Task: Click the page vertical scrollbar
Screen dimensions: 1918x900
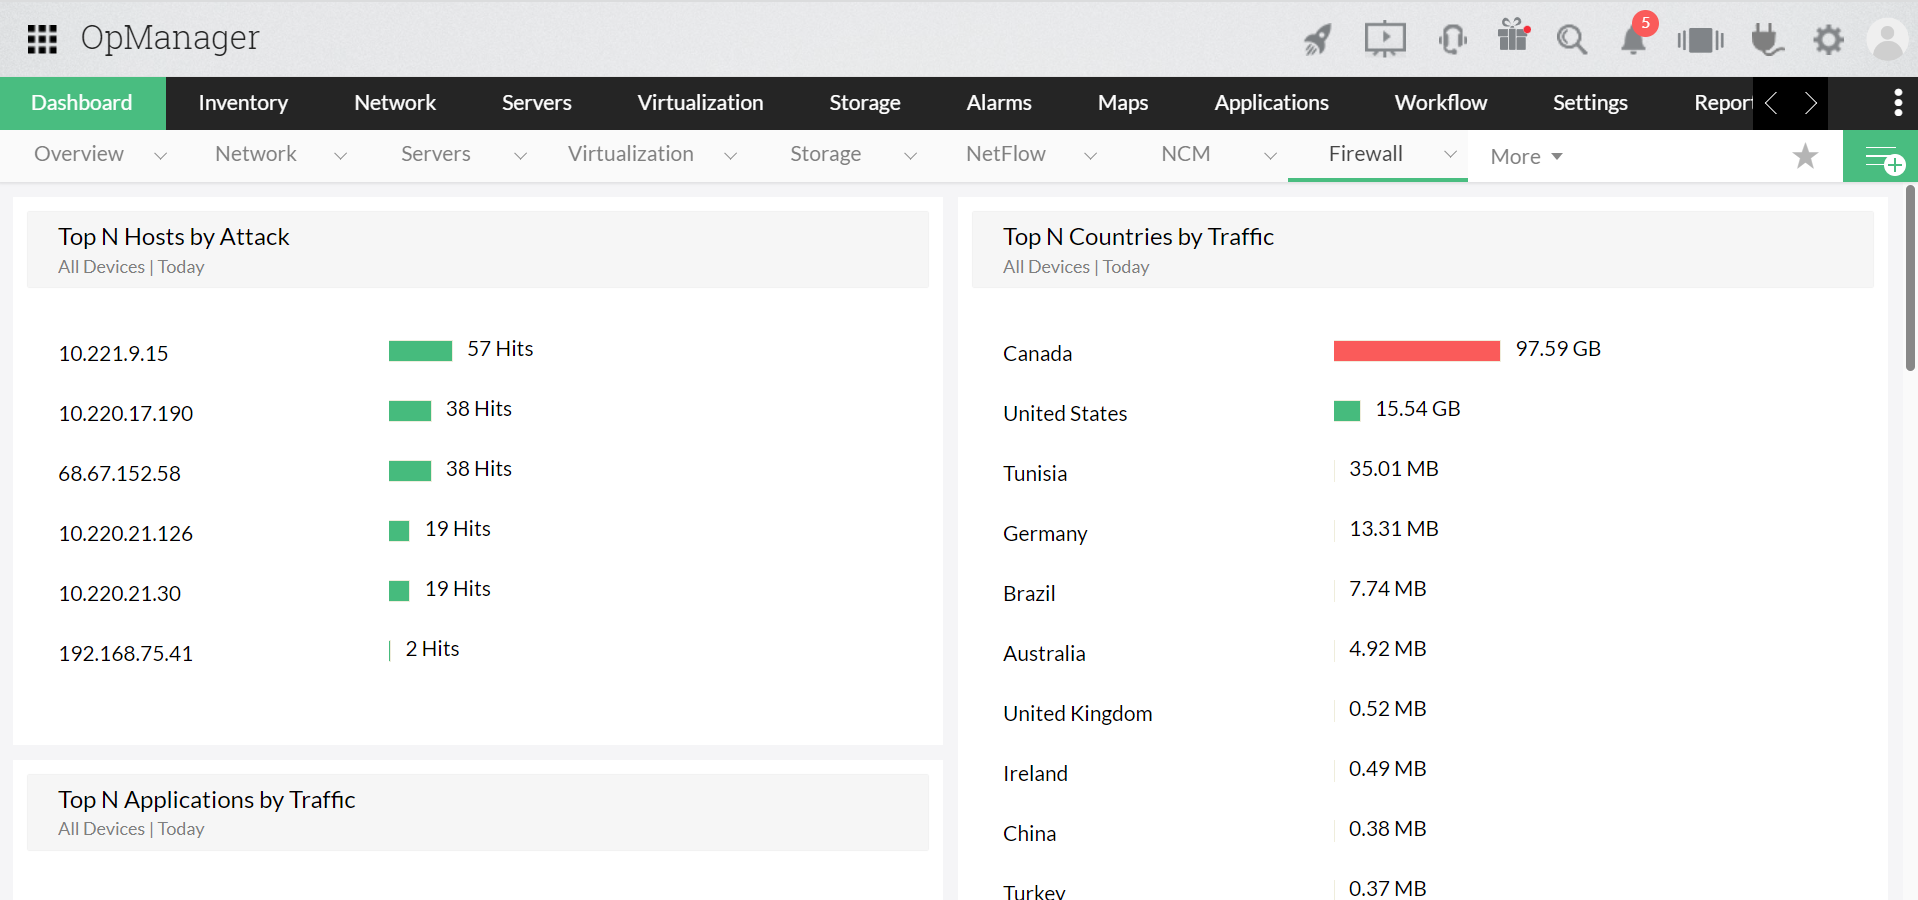Action: pyautogui.click(x=1909, y=280)
